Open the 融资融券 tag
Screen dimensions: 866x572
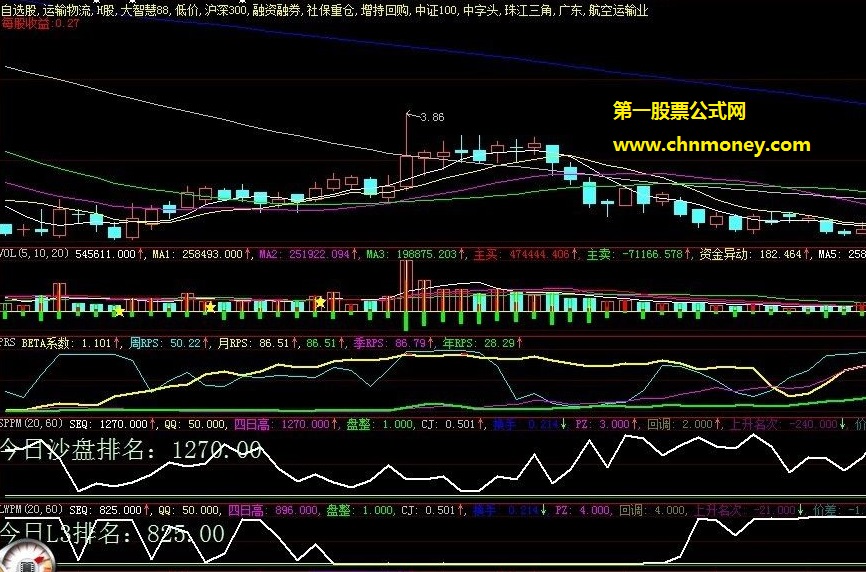point(277,10)
